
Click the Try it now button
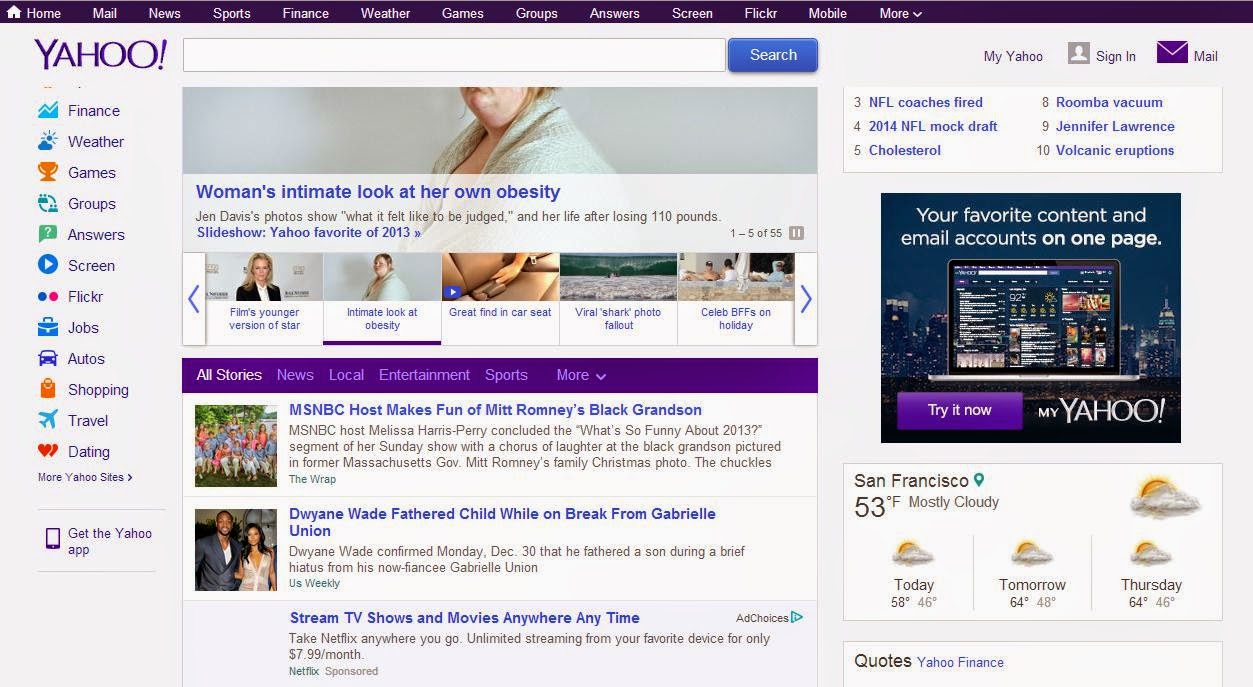[959, 410]
